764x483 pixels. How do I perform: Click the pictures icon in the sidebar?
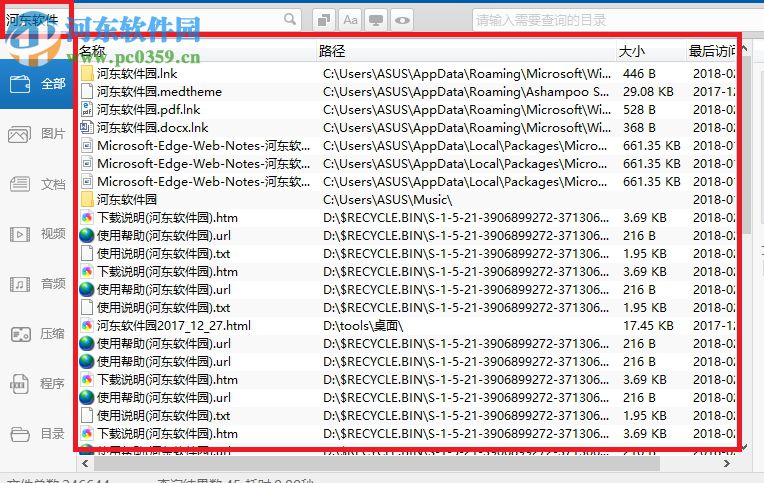(x=19, y=134)
